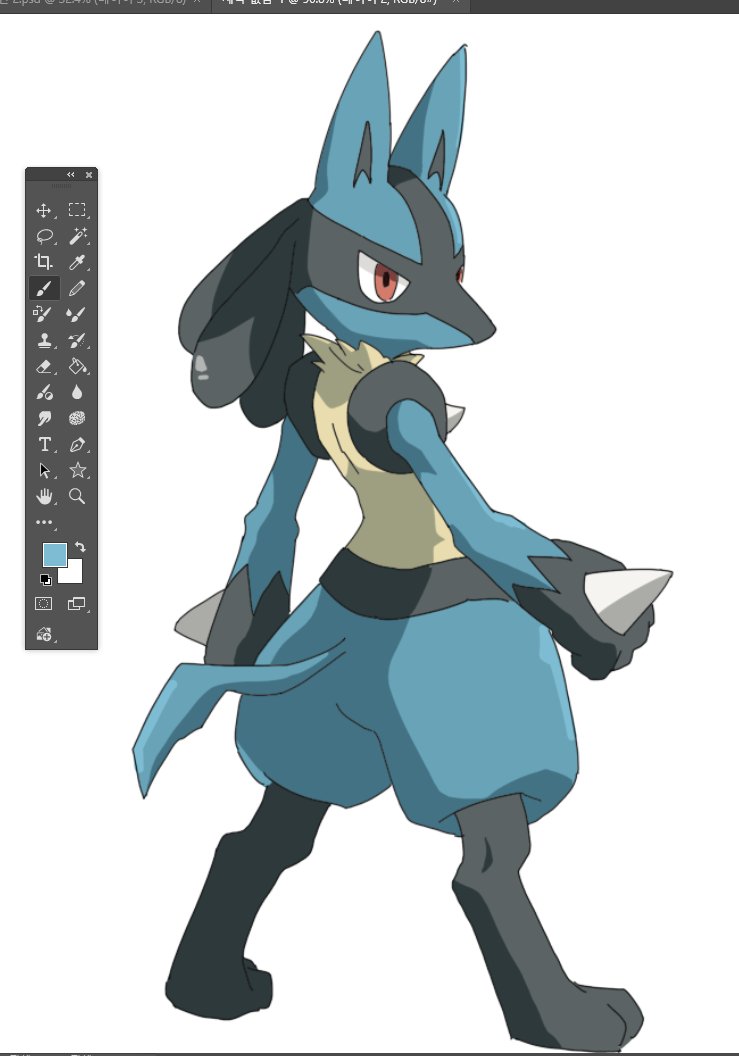739x1056 pixels.
Task: Select the Pencil tool
Action: click(x=77, y=288)
